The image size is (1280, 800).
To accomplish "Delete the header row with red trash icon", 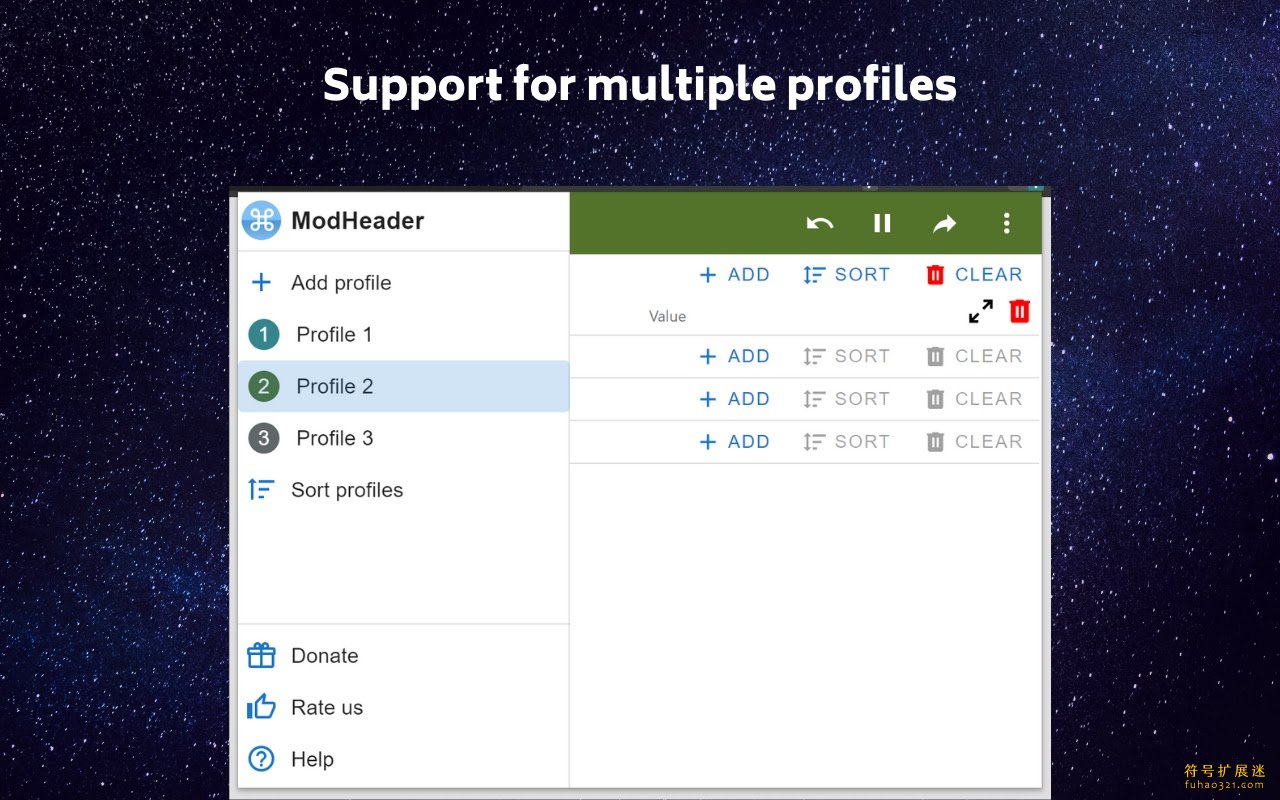I will click(1019, 311).
